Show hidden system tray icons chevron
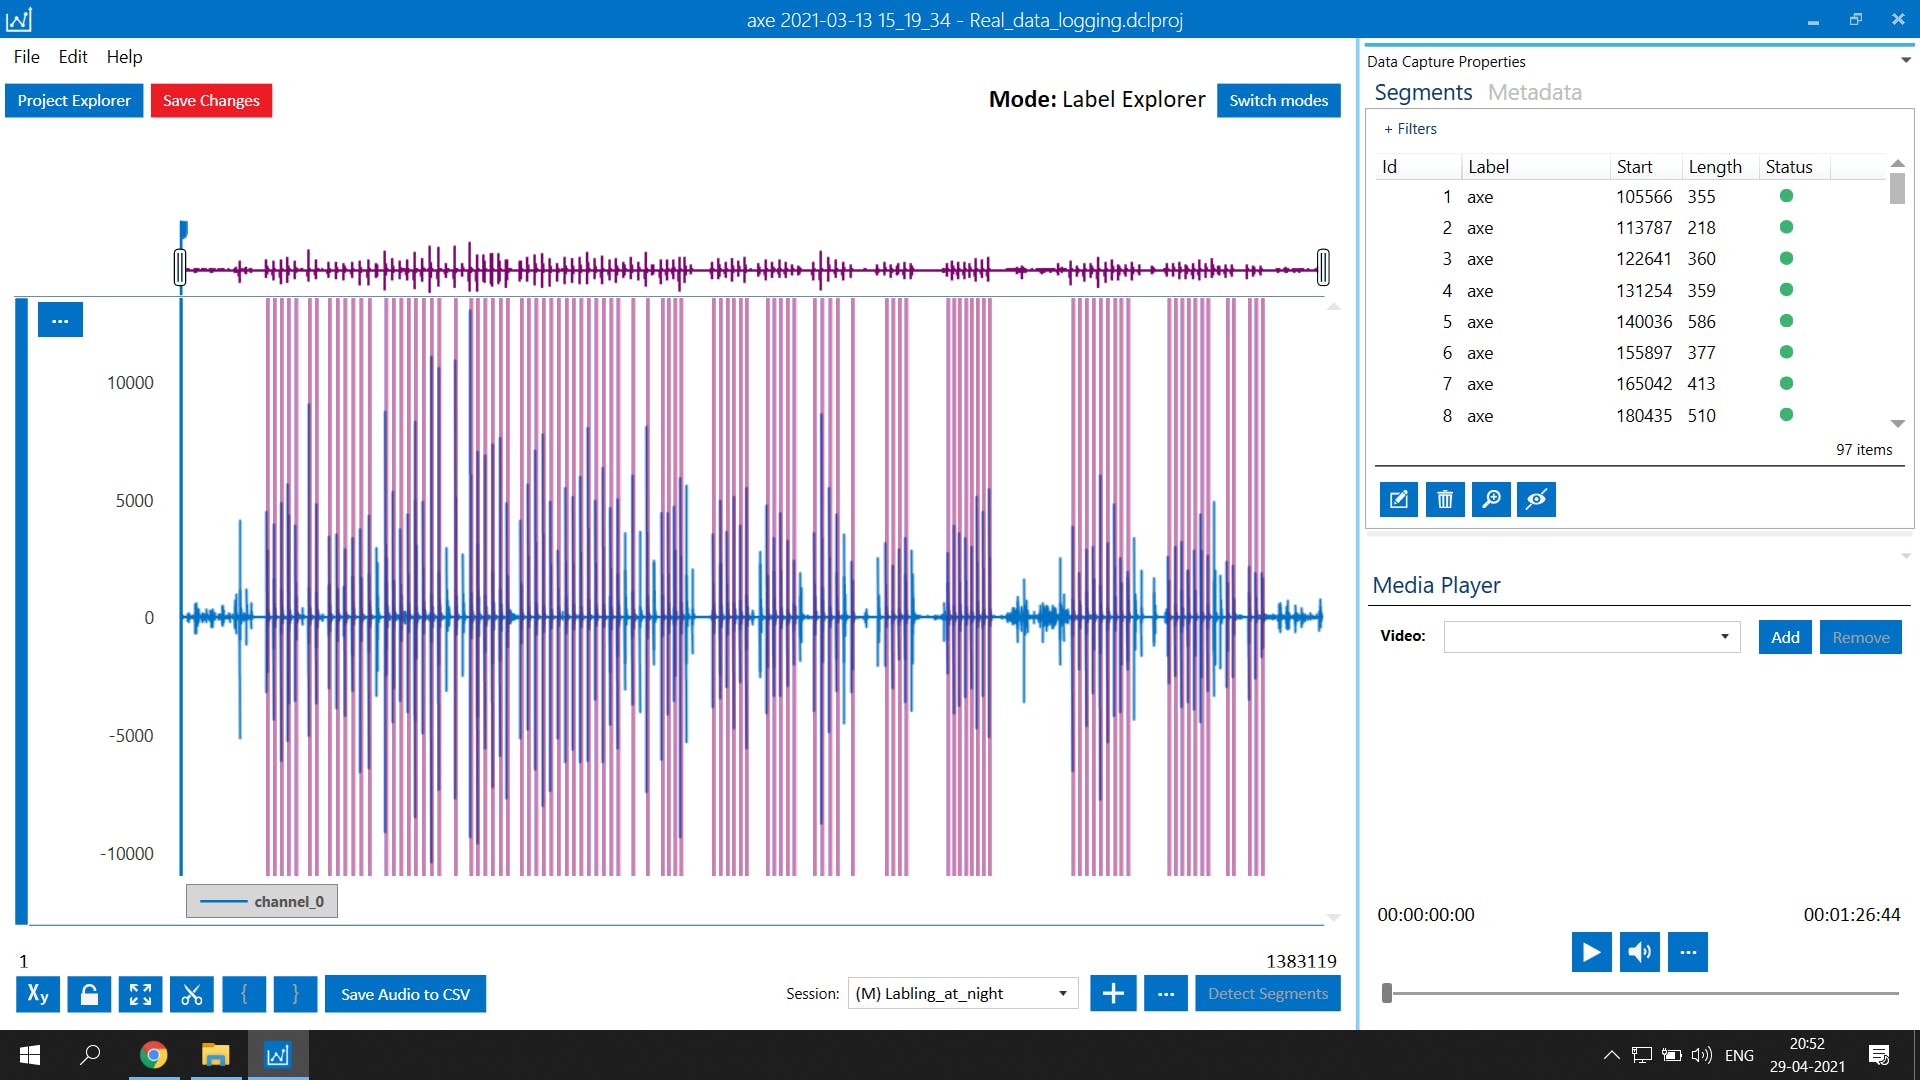The image size is (1920, 1080). click(x=1611, y=1055)
